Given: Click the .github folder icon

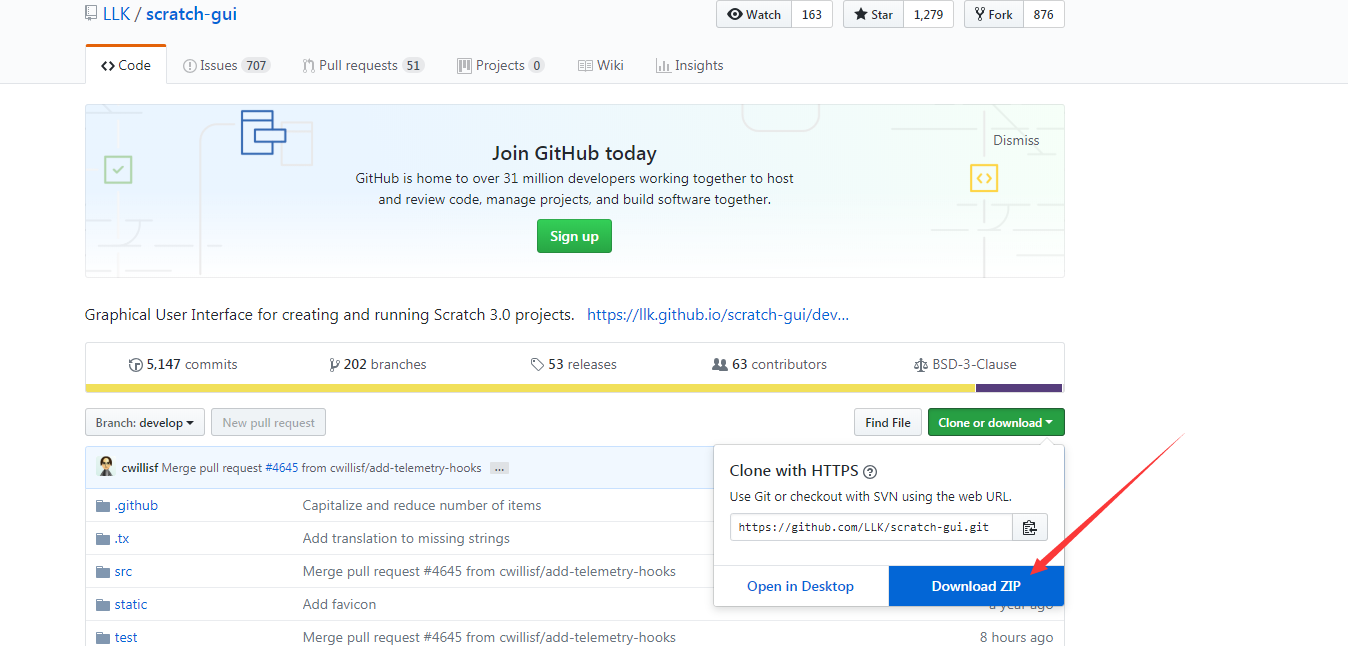Looking at the screenshot, I should point(102,505).
